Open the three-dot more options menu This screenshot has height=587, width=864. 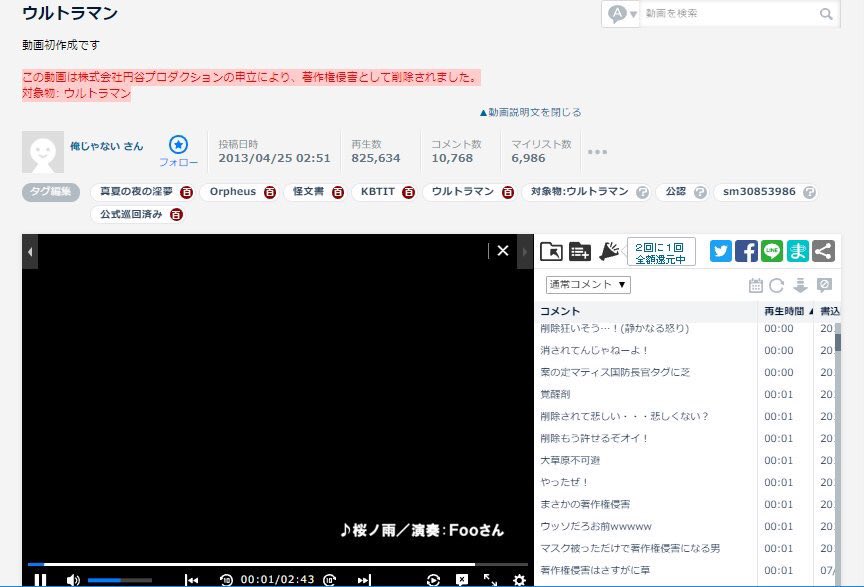click(x=597, y=152)
